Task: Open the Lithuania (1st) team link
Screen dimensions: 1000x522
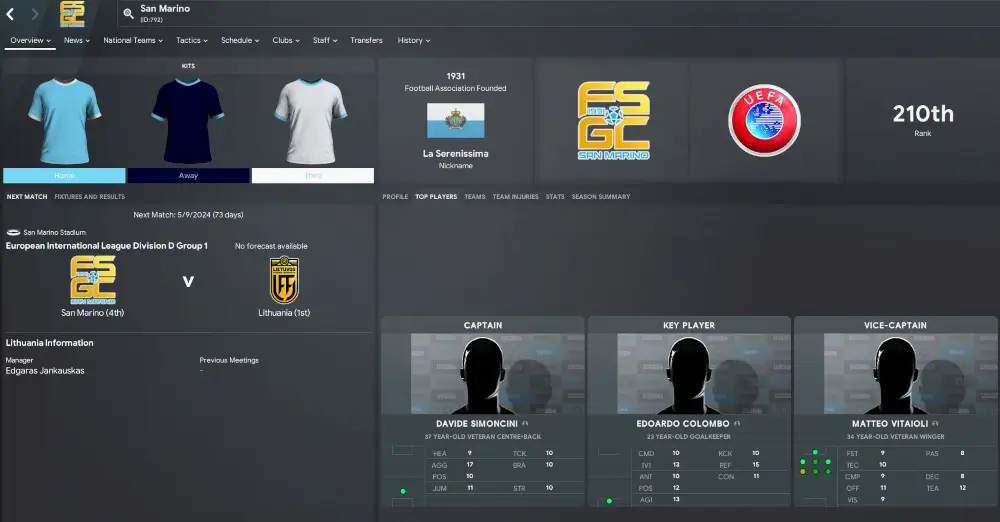Action: (284, 313)
